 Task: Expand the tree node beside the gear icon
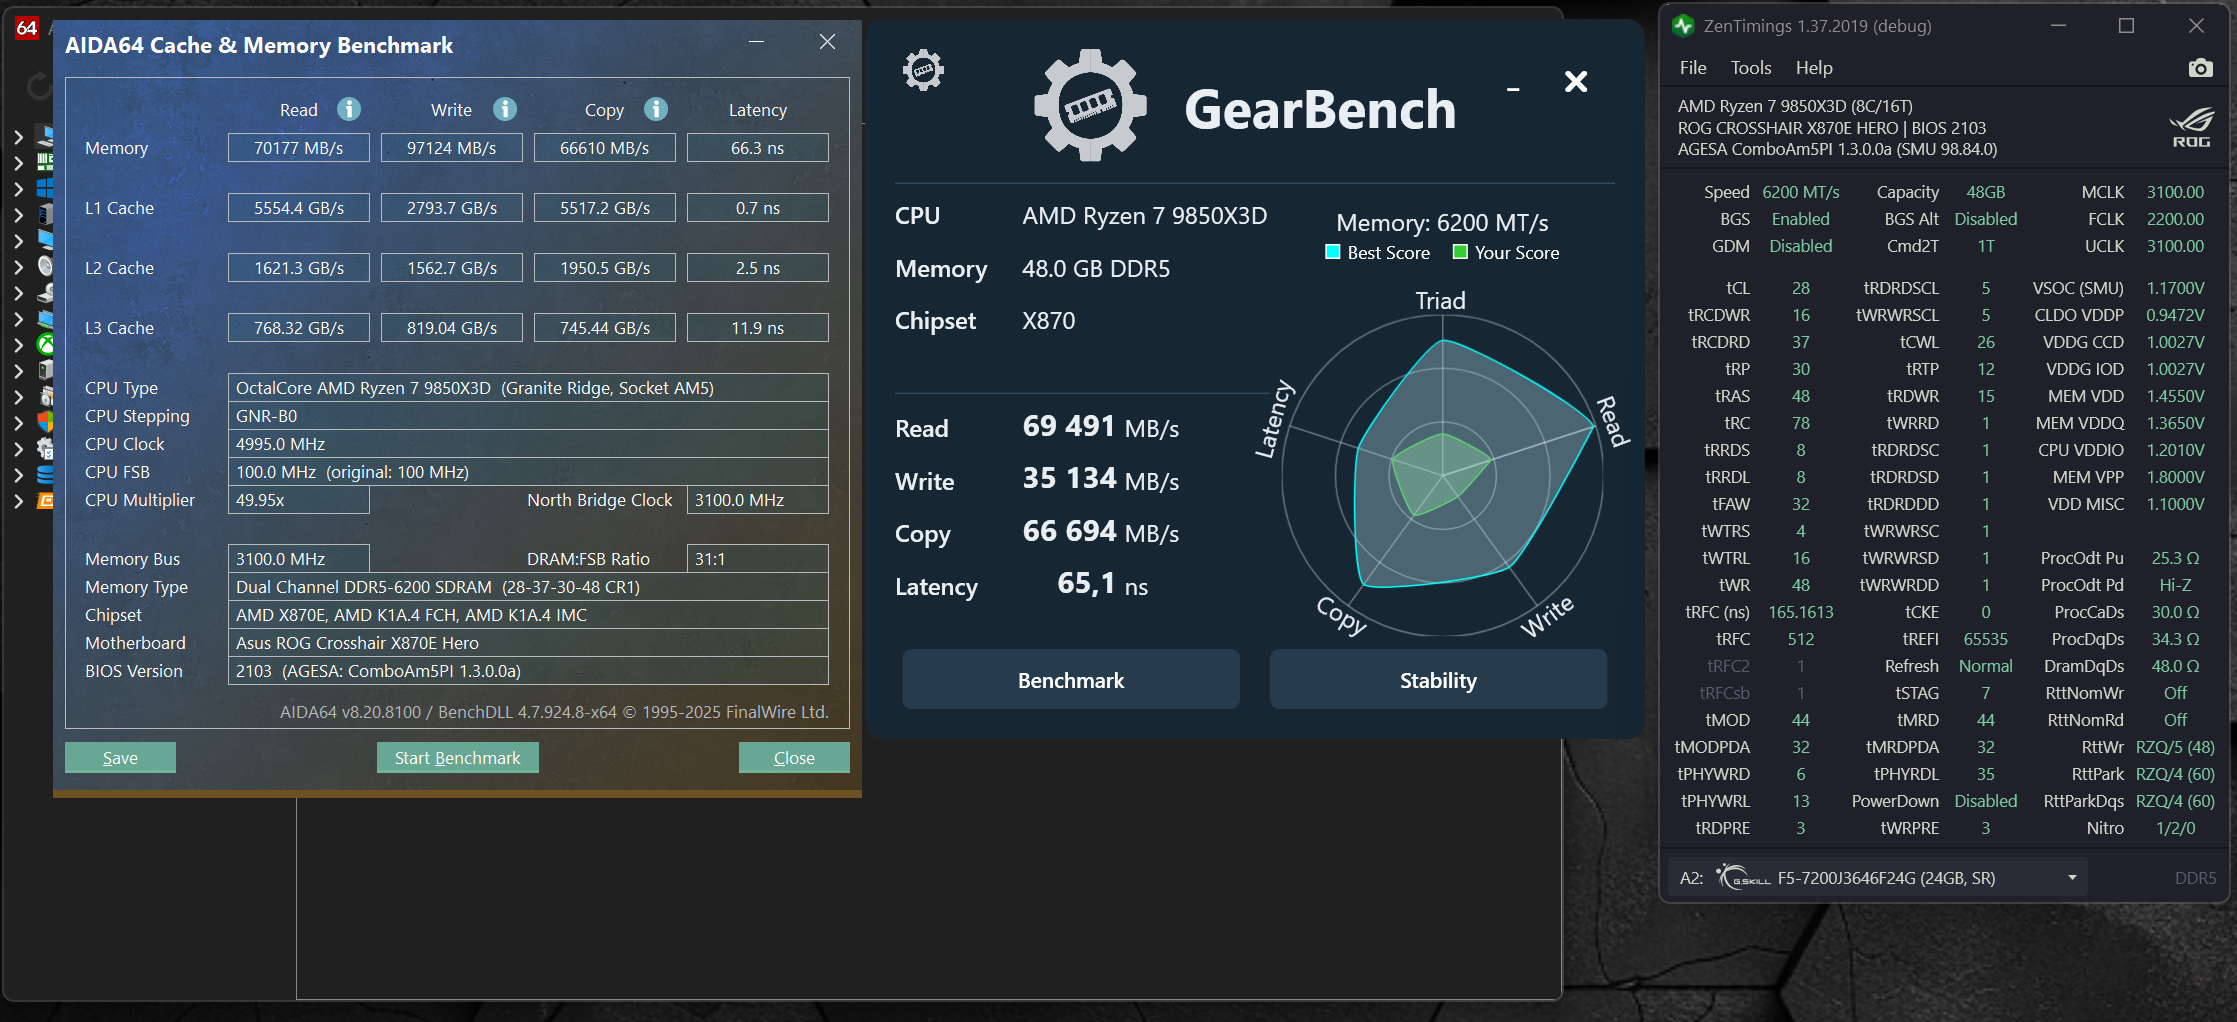click(x=19, y=448)
